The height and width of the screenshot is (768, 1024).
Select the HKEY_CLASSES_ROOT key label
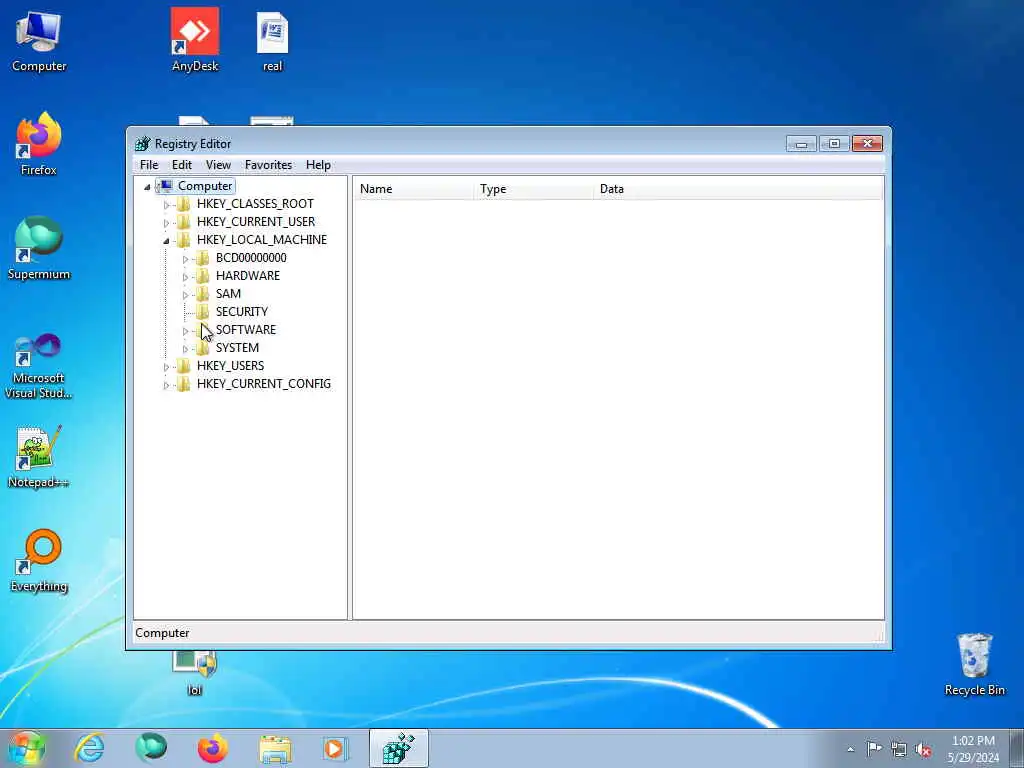[255, 204]
